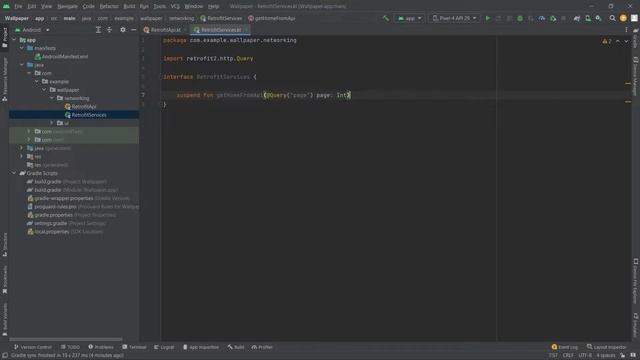Click getHomeFromApi breadcrumb

271,18
